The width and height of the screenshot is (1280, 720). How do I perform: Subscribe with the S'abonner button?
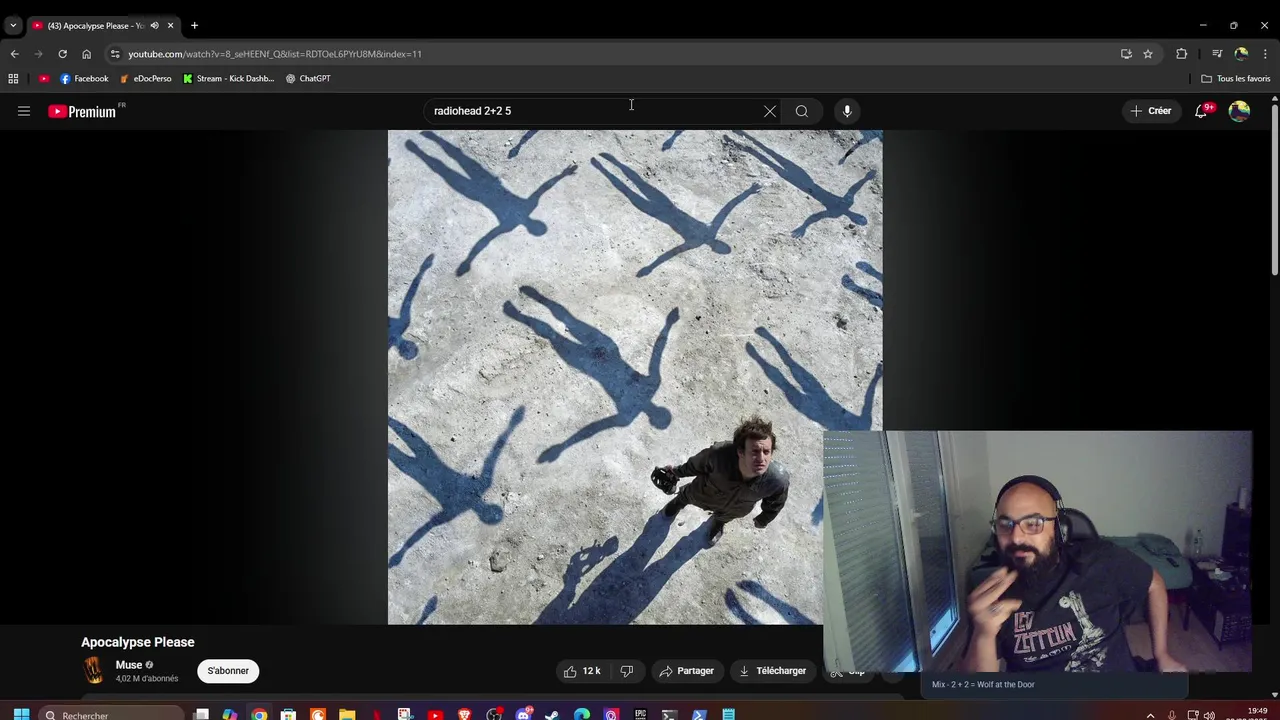point(228,671)
